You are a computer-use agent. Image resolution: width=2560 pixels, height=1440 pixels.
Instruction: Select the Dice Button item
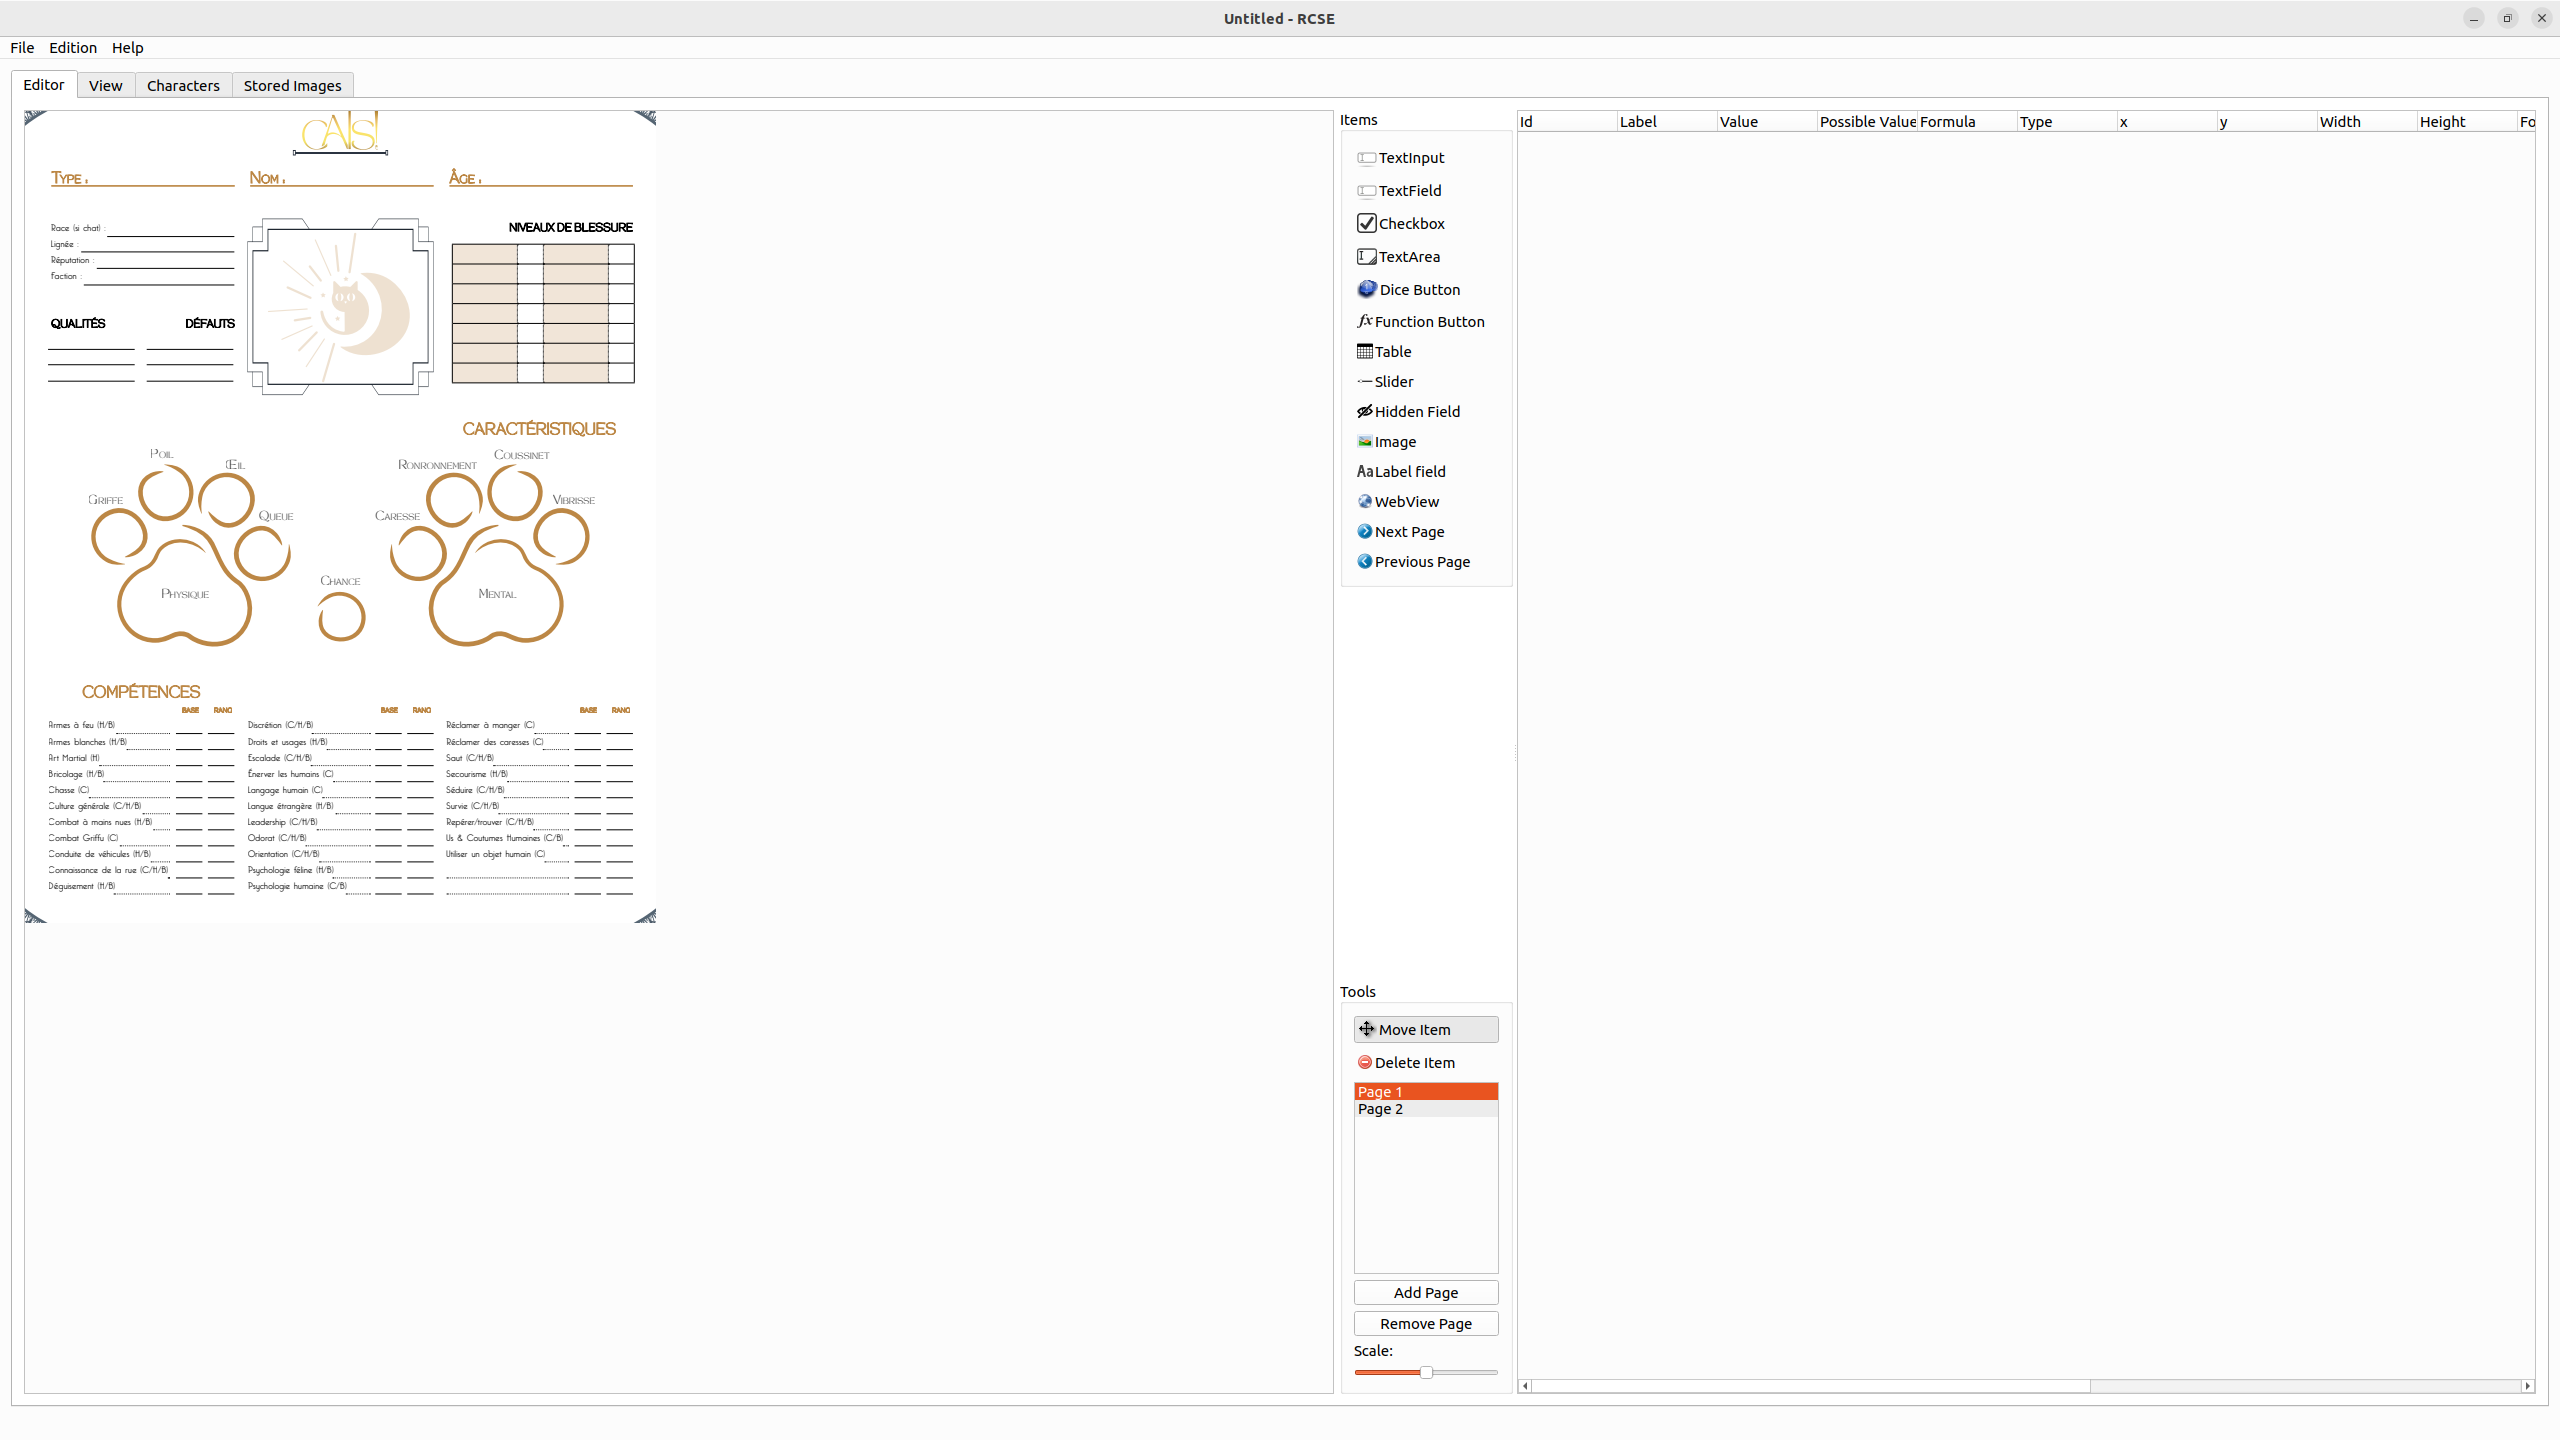tap(1418, 289)
